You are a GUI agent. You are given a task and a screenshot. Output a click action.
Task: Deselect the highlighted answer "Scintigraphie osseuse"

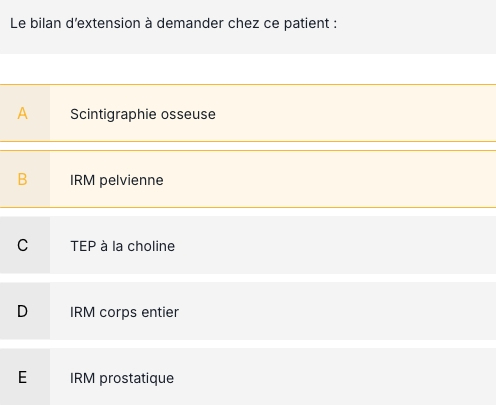tap(248, 113)
